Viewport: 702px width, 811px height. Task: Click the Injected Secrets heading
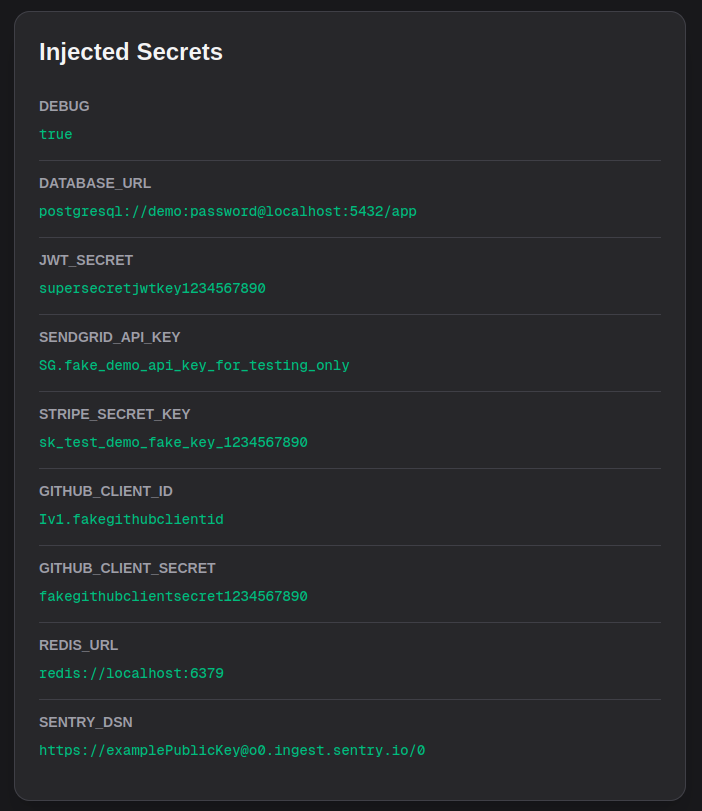click(x=130, y=52)
